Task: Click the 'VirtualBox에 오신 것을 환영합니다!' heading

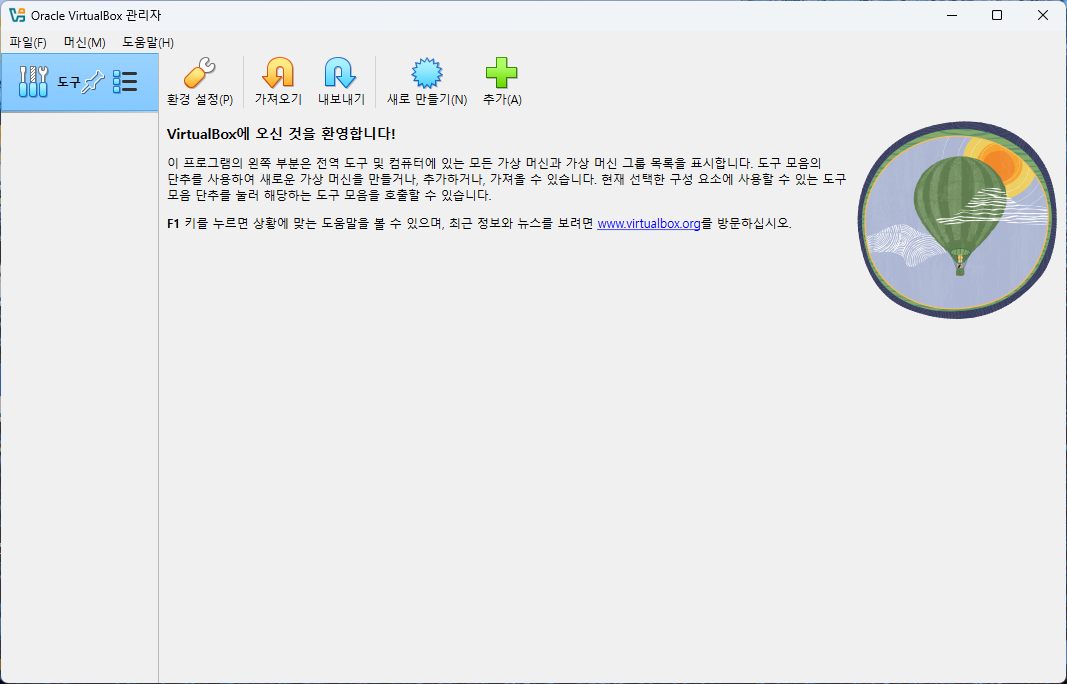Action: (x=281, y=133)
